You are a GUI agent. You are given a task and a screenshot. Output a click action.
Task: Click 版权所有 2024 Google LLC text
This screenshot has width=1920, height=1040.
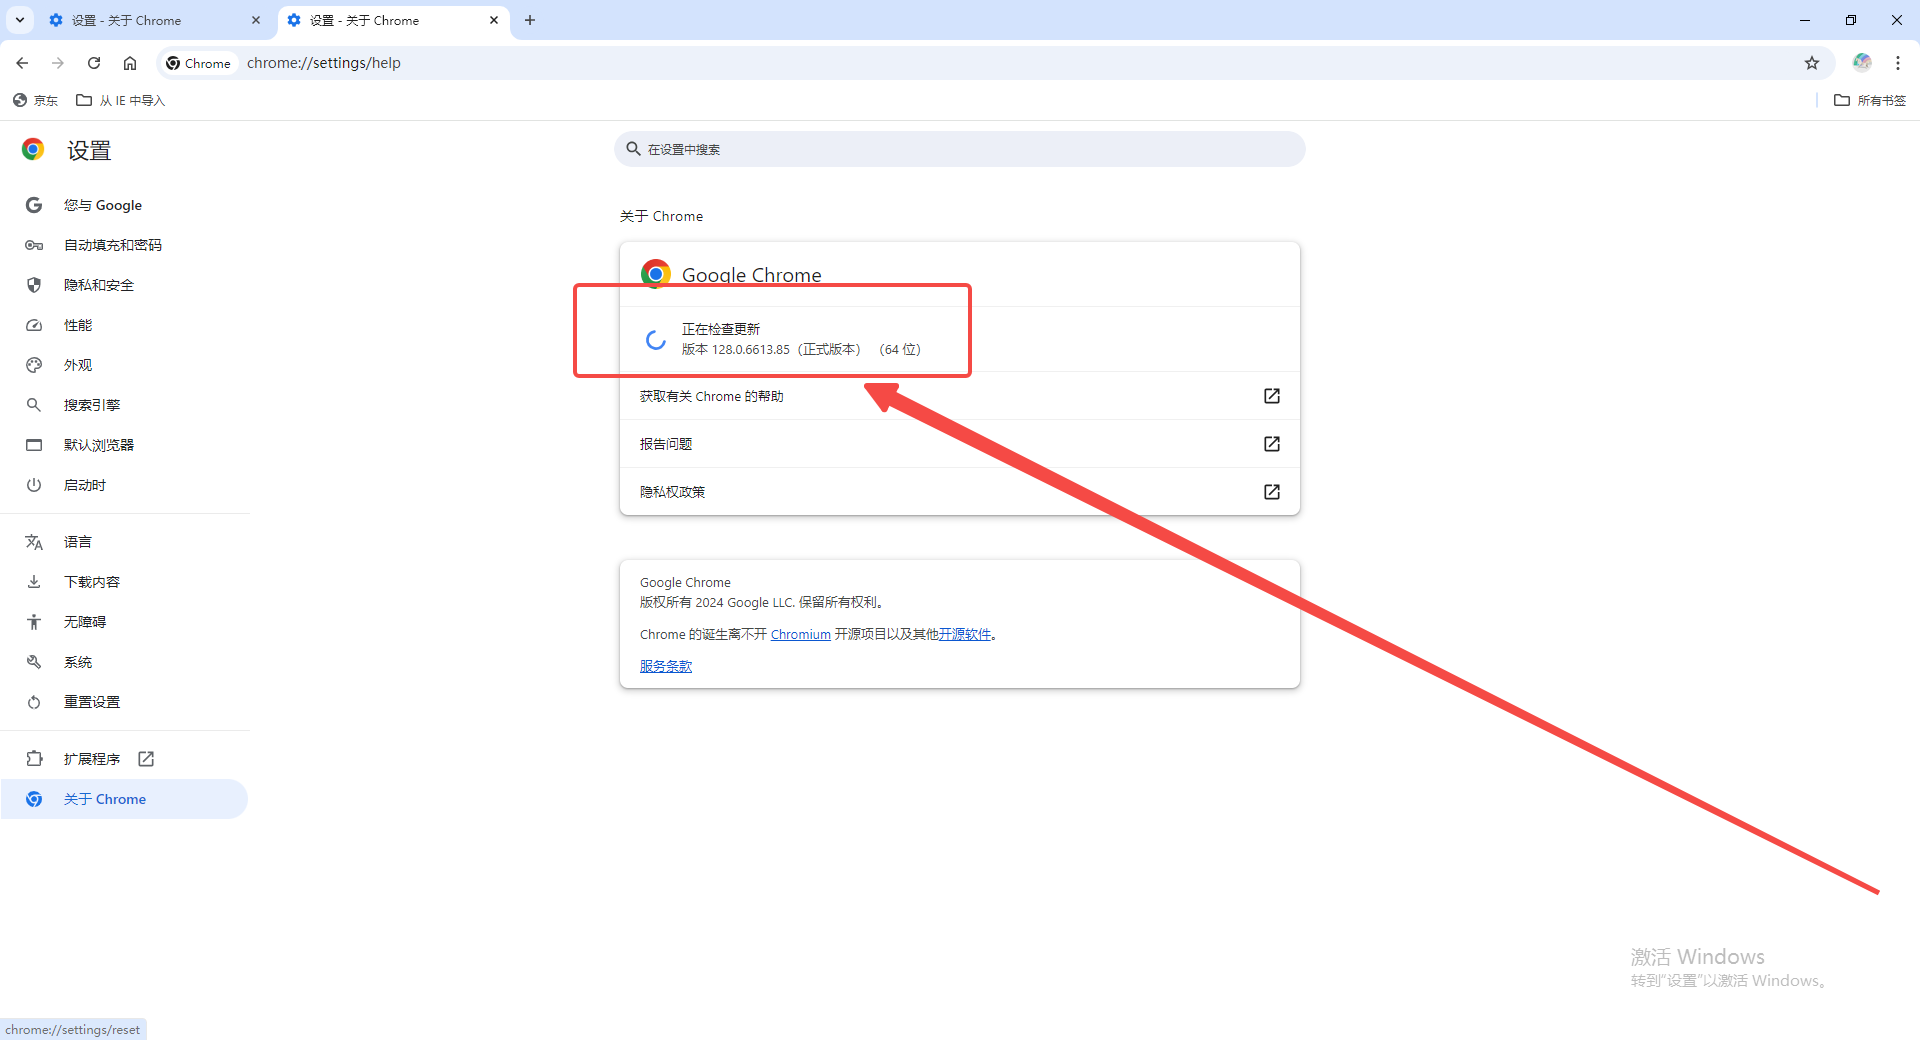761,602
